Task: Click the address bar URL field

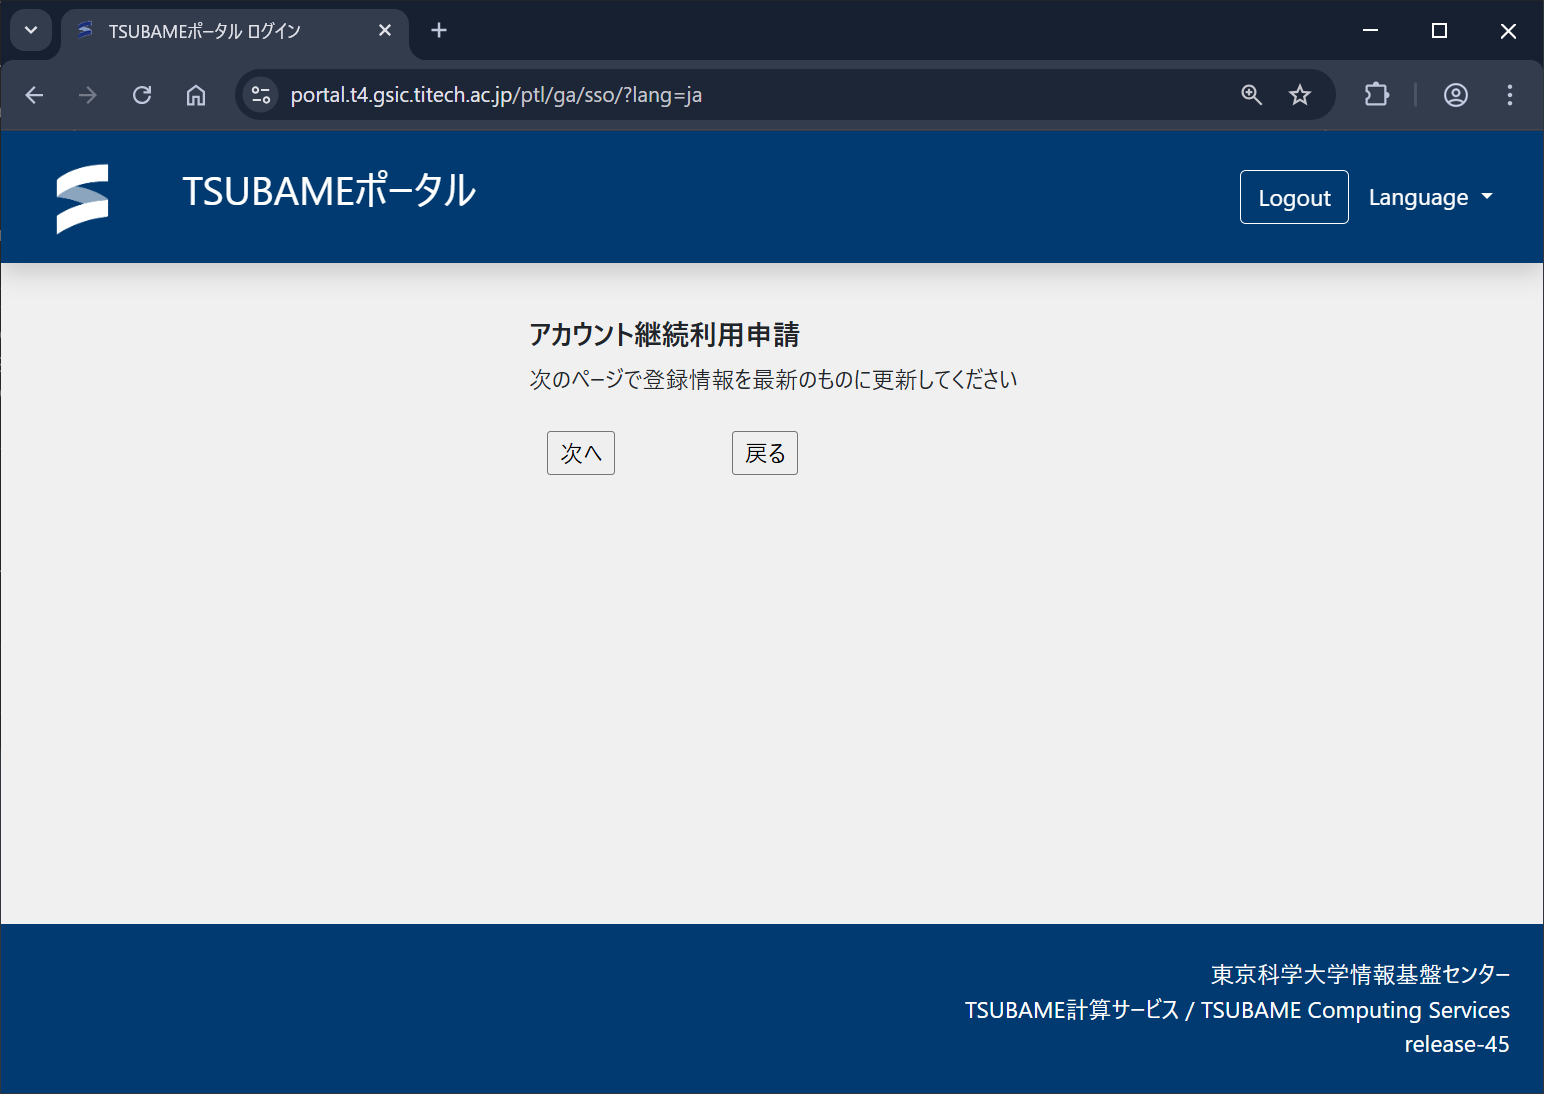Action: click(700, 95)
